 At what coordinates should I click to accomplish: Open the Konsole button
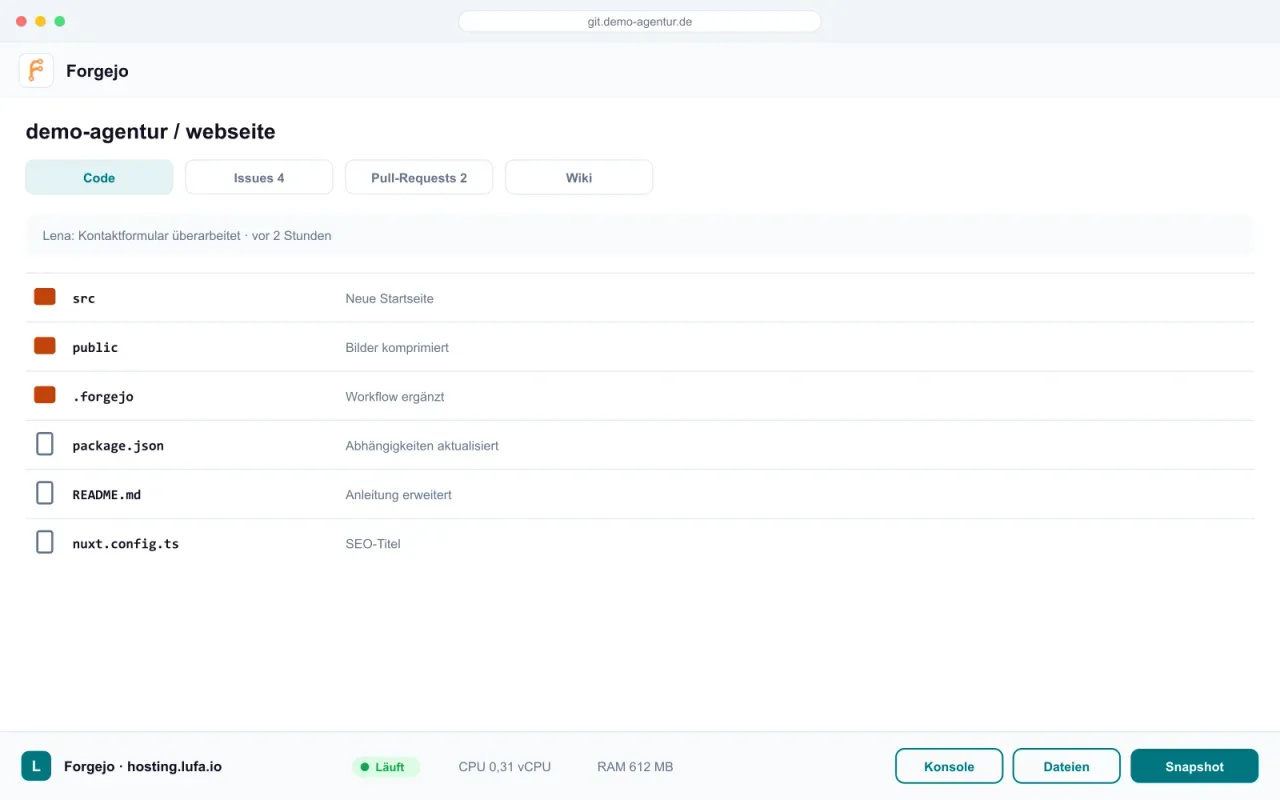(x=949, y=766)
